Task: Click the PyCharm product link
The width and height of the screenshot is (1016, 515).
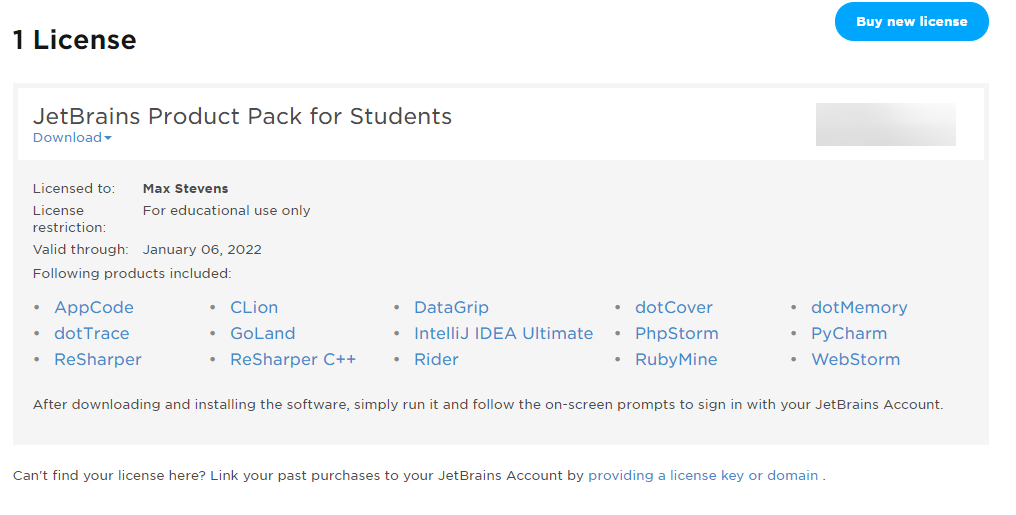Action: [849, 334]
